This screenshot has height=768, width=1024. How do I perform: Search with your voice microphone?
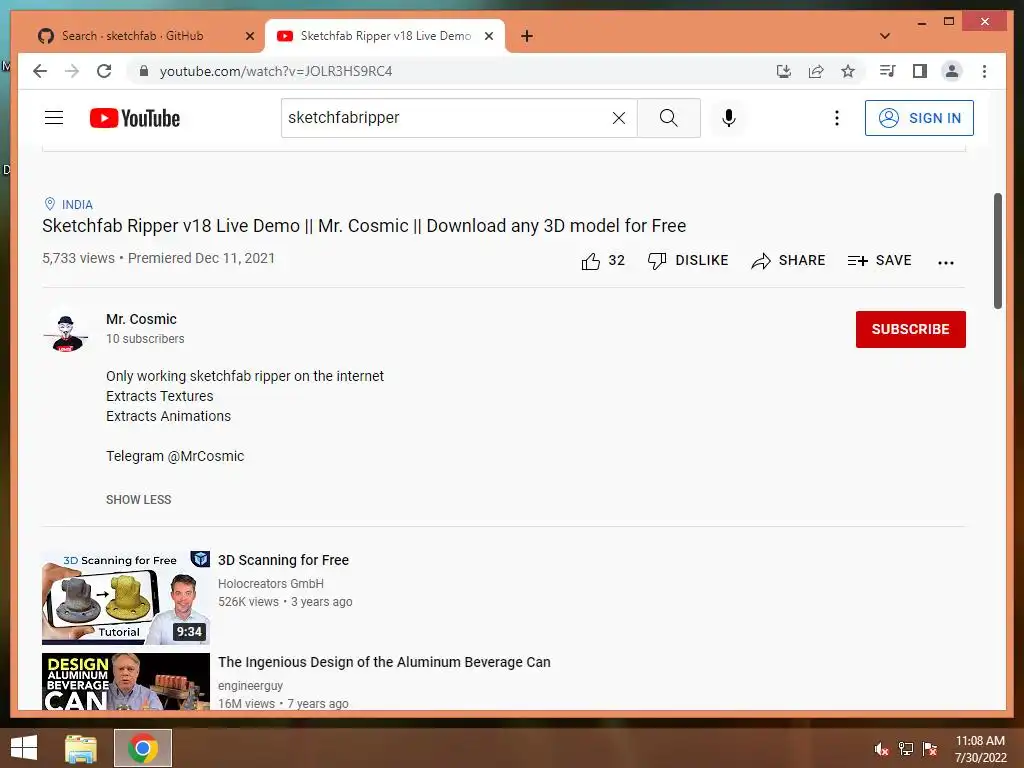click(x=729, y=118)
